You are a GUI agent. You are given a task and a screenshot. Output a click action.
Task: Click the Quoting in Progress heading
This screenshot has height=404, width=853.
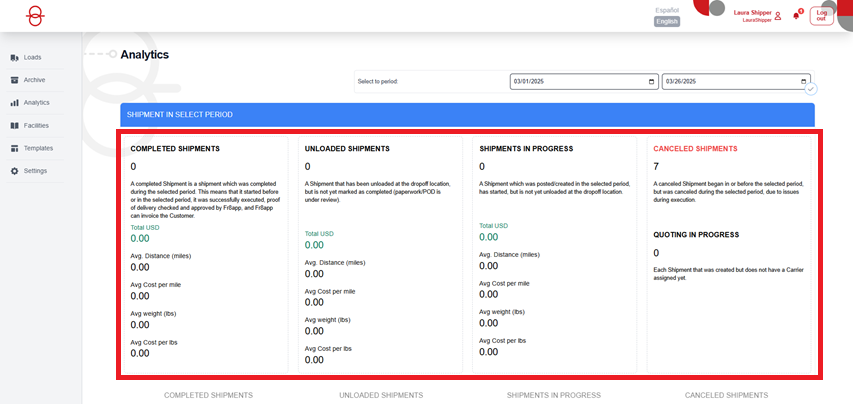pyautogui.click(x=696, y=235)
